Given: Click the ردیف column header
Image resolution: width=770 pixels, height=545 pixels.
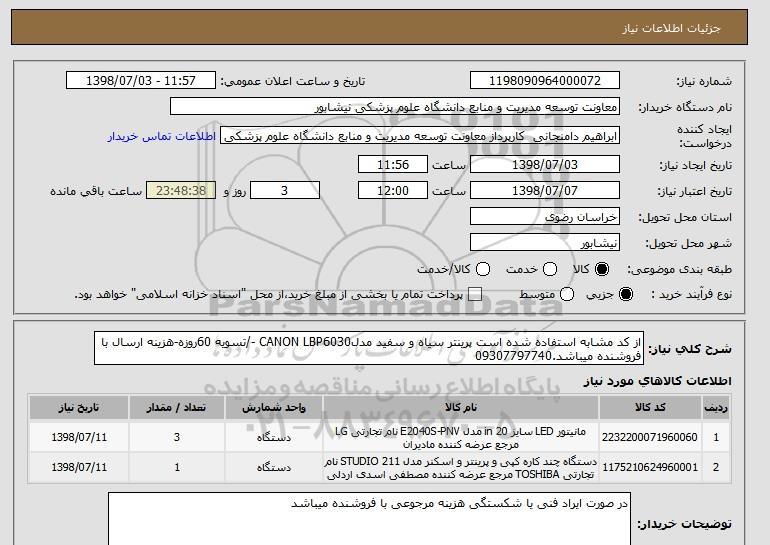Looking at the screenshot, I should tap(715, 408).
